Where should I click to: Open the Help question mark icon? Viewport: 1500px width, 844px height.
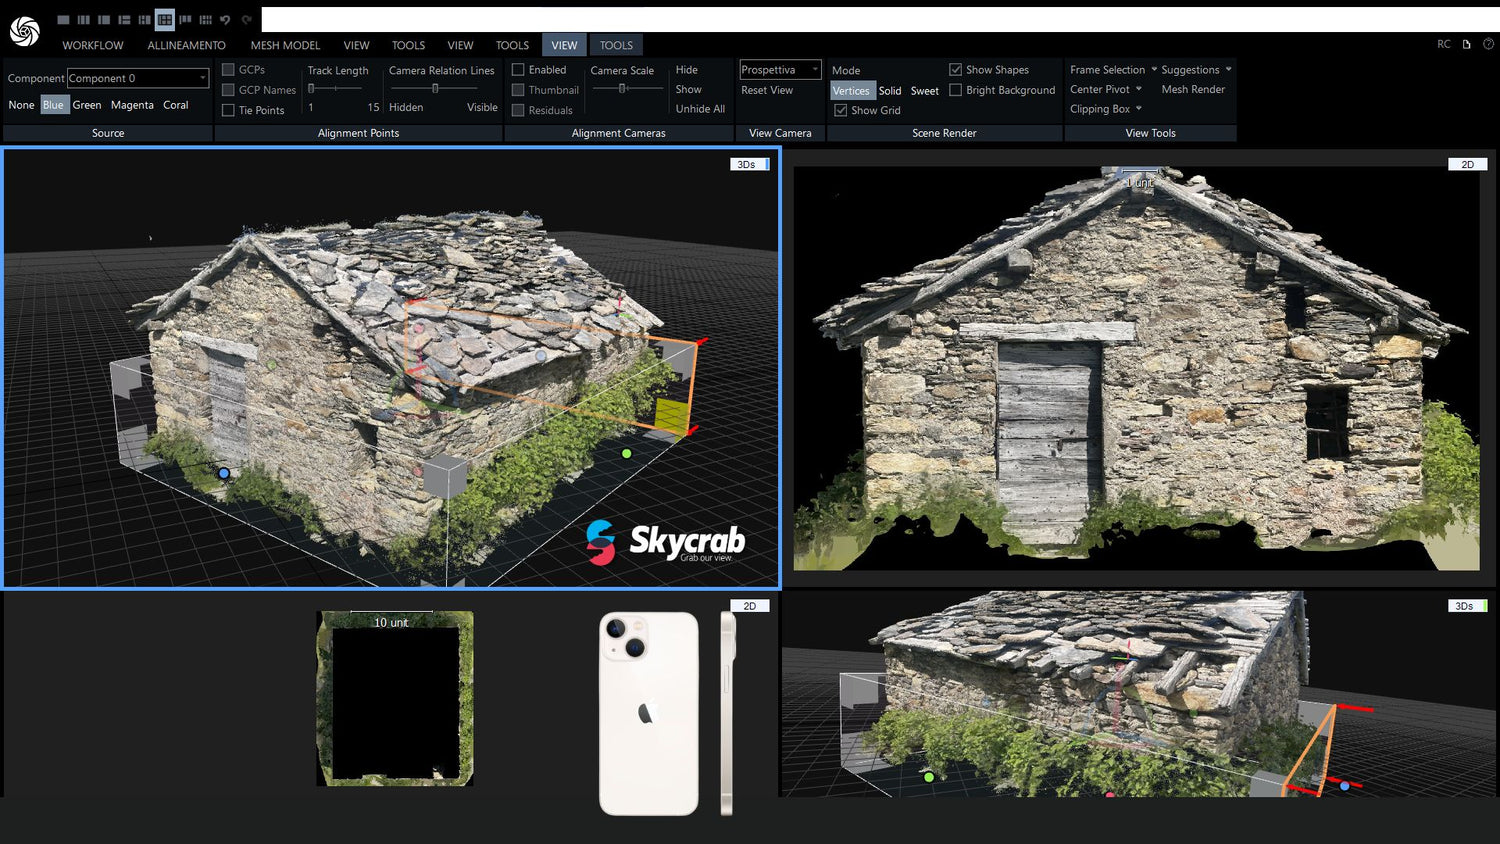(1487, 44)
